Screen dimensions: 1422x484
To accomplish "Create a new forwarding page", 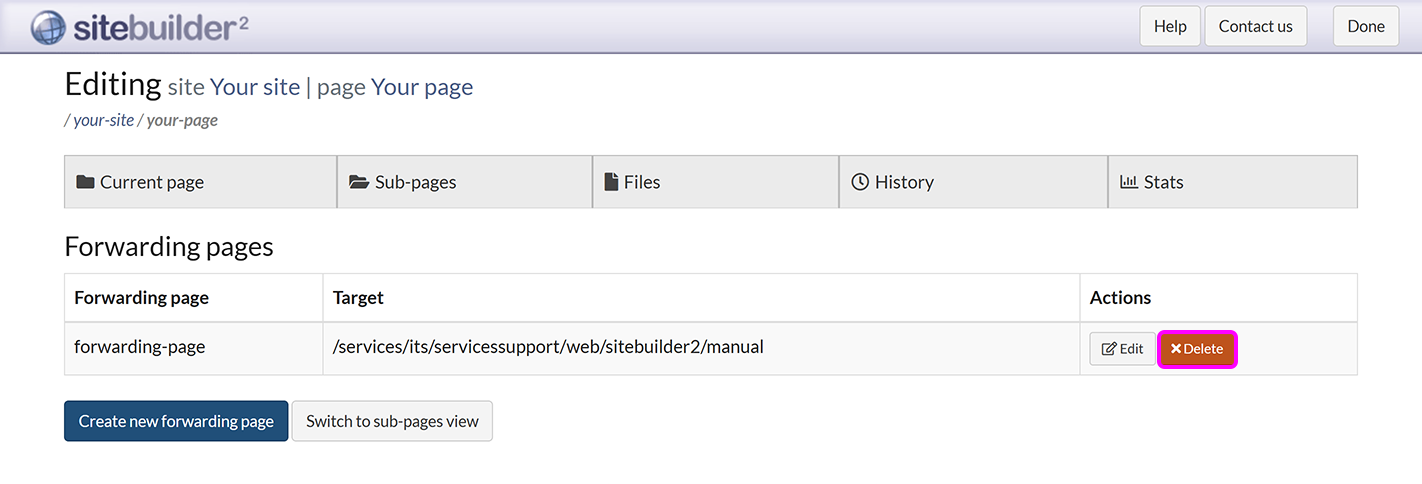I will coord(176,421).
